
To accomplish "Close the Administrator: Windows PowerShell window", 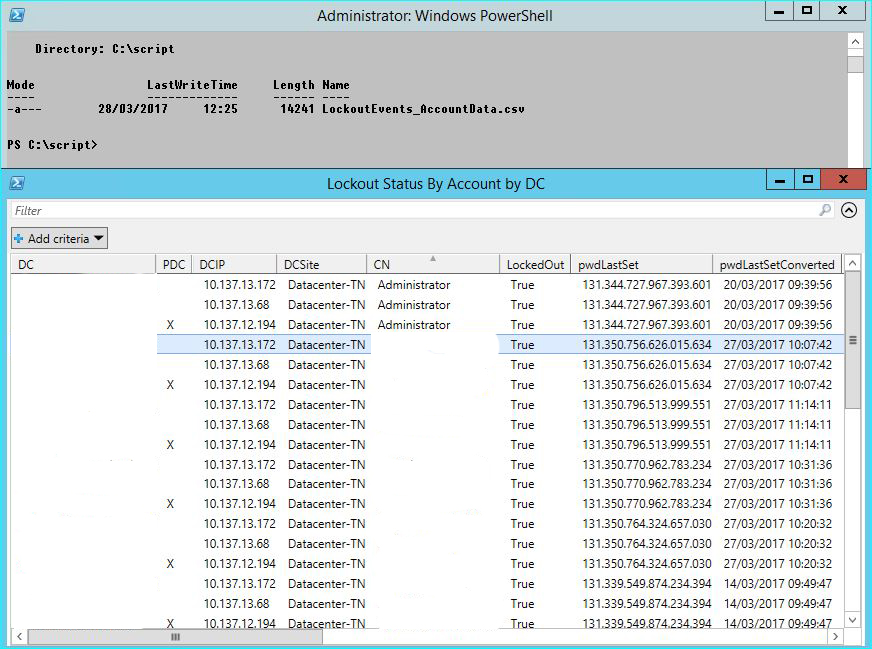I will (x=843, y=11).
